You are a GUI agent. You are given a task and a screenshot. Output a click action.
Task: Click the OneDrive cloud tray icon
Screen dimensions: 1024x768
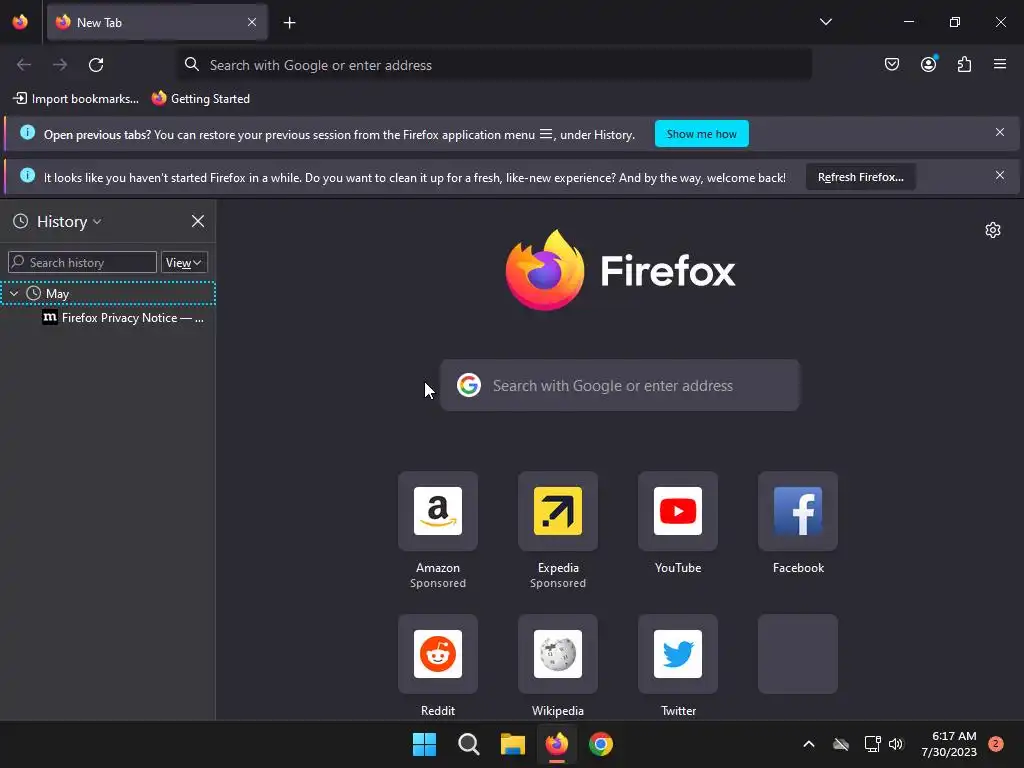[x=841, y=744]
